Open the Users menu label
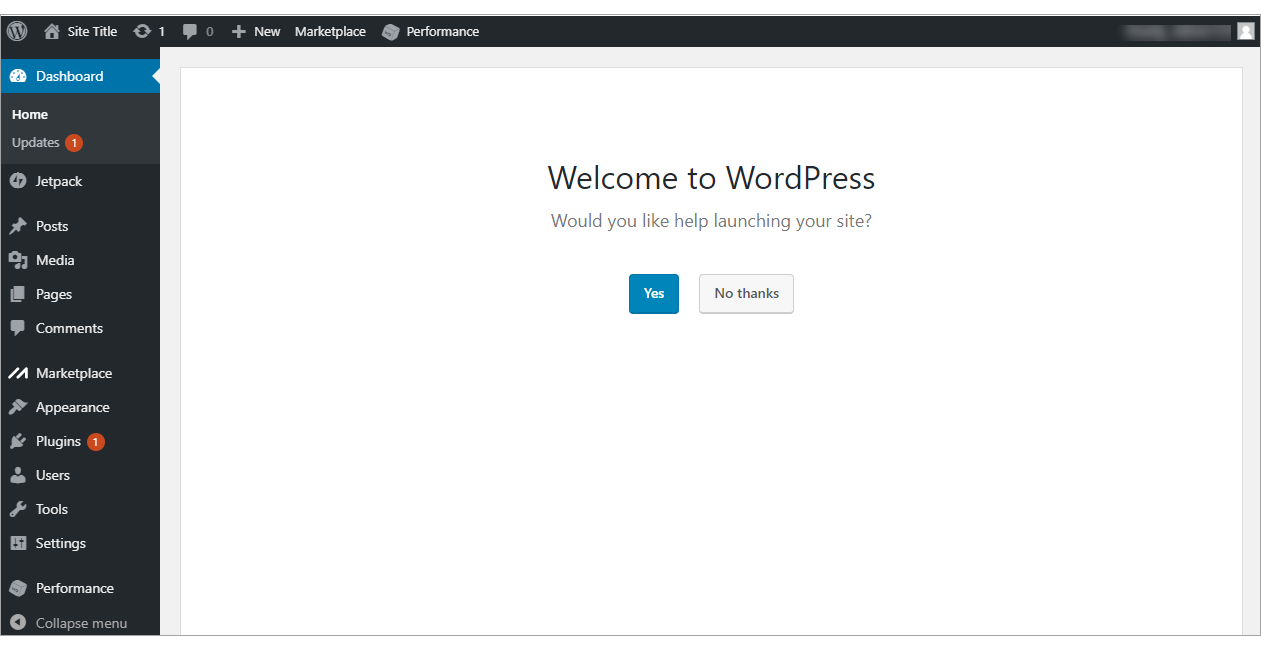Viewport: 1261px width, 672px height. click(53, 475)
